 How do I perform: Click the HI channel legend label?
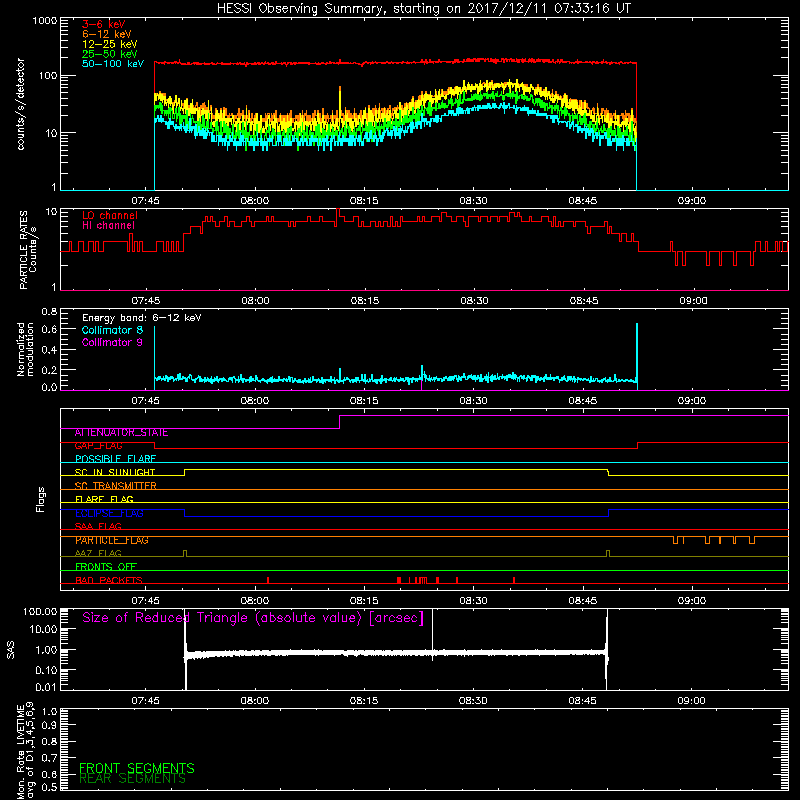pyautogui.click(x=109, y=226)
